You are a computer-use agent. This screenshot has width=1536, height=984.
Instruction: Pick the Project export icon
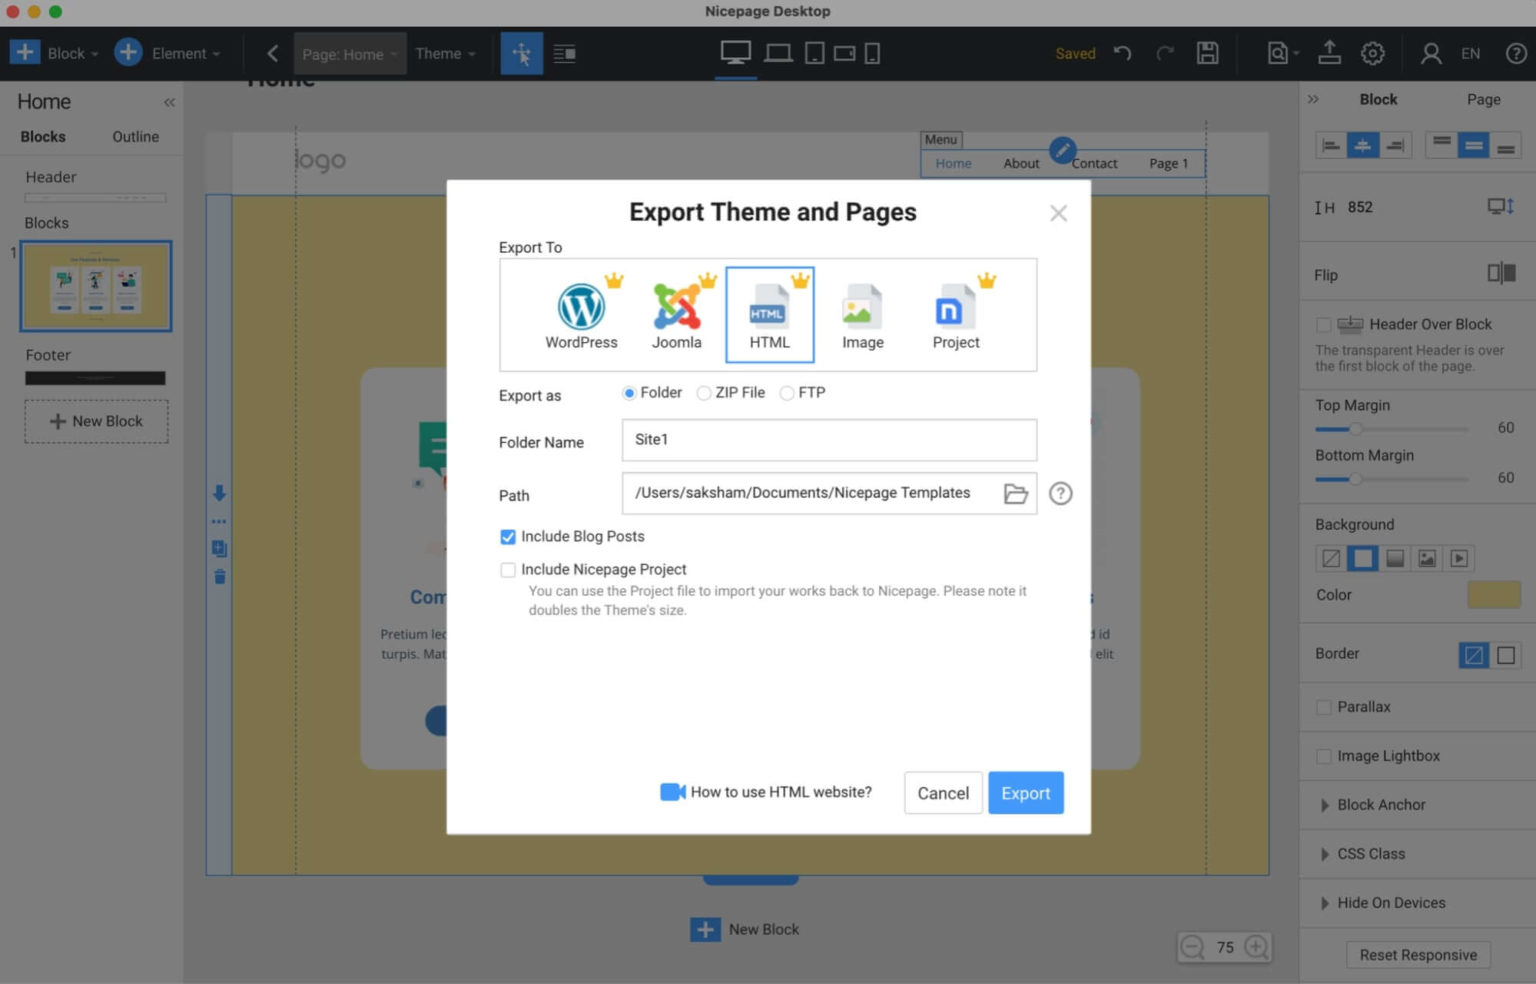click(955, 308)
